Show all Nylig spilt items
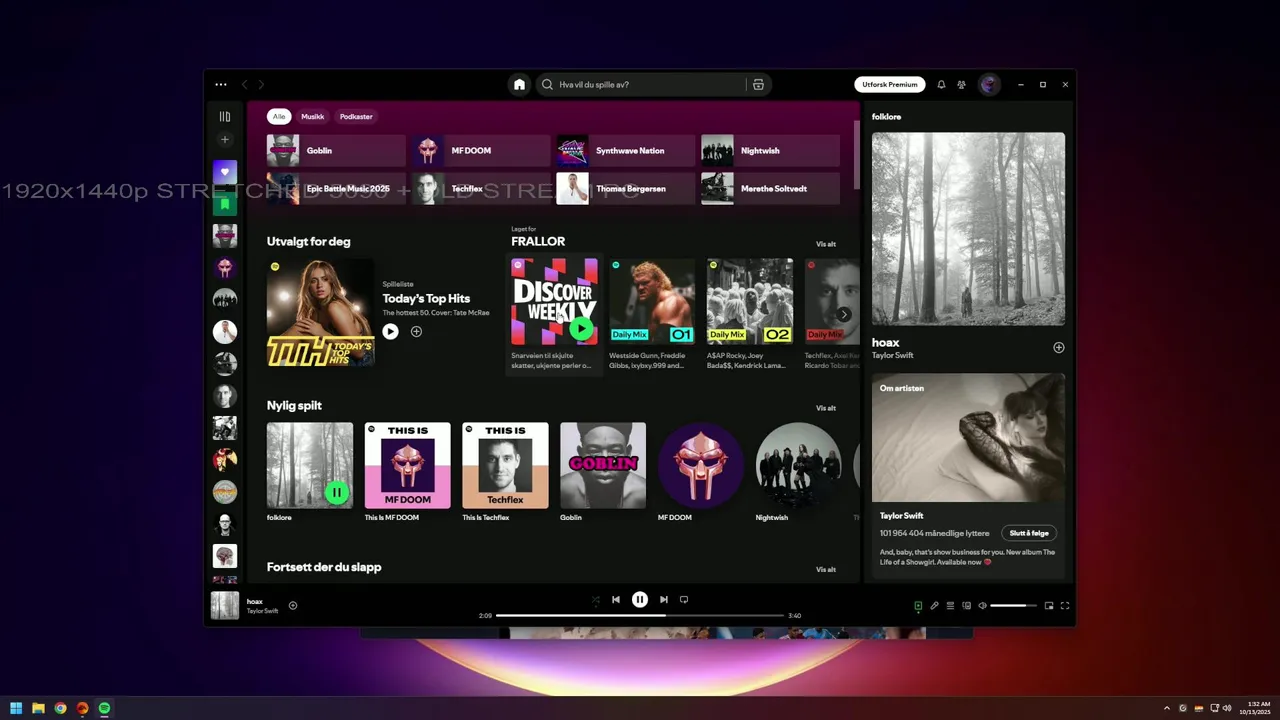 click(x=826, y=408)
